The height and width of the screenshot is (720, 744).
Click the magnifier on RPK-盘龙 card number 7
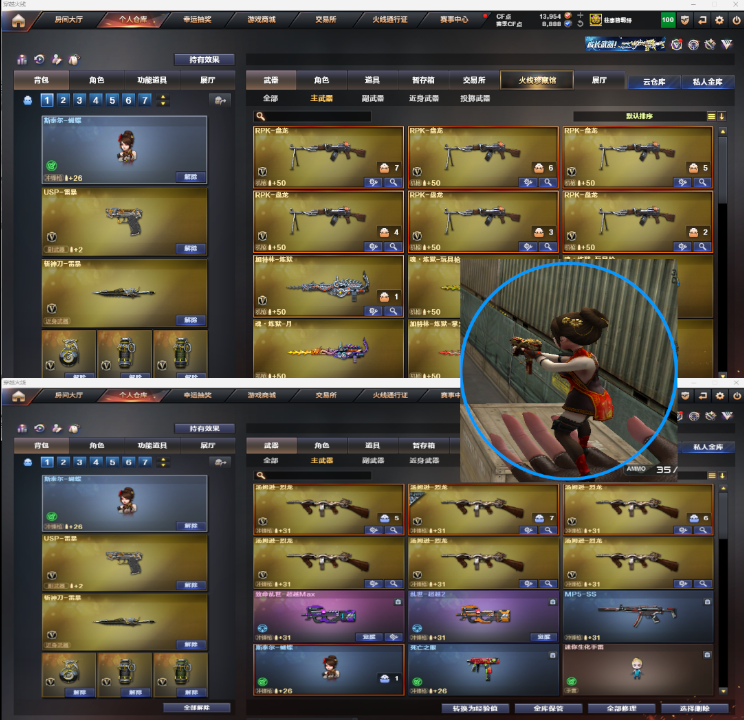[x=393, y=182]
